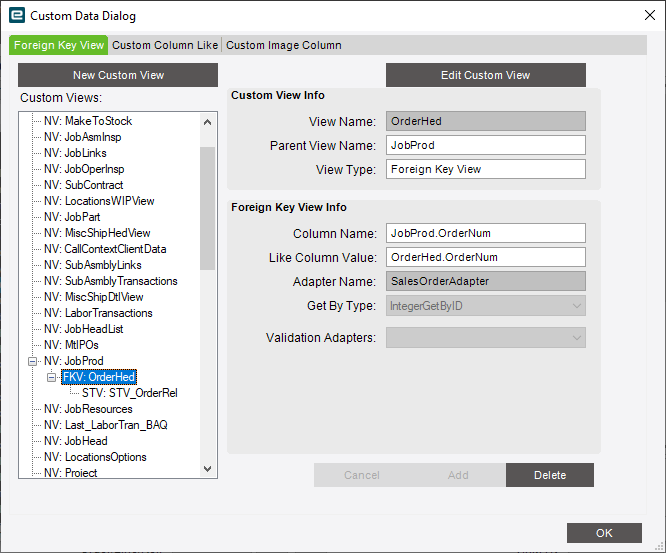Click the Custom Views scrollbar thumb

[x=207, y=208]
